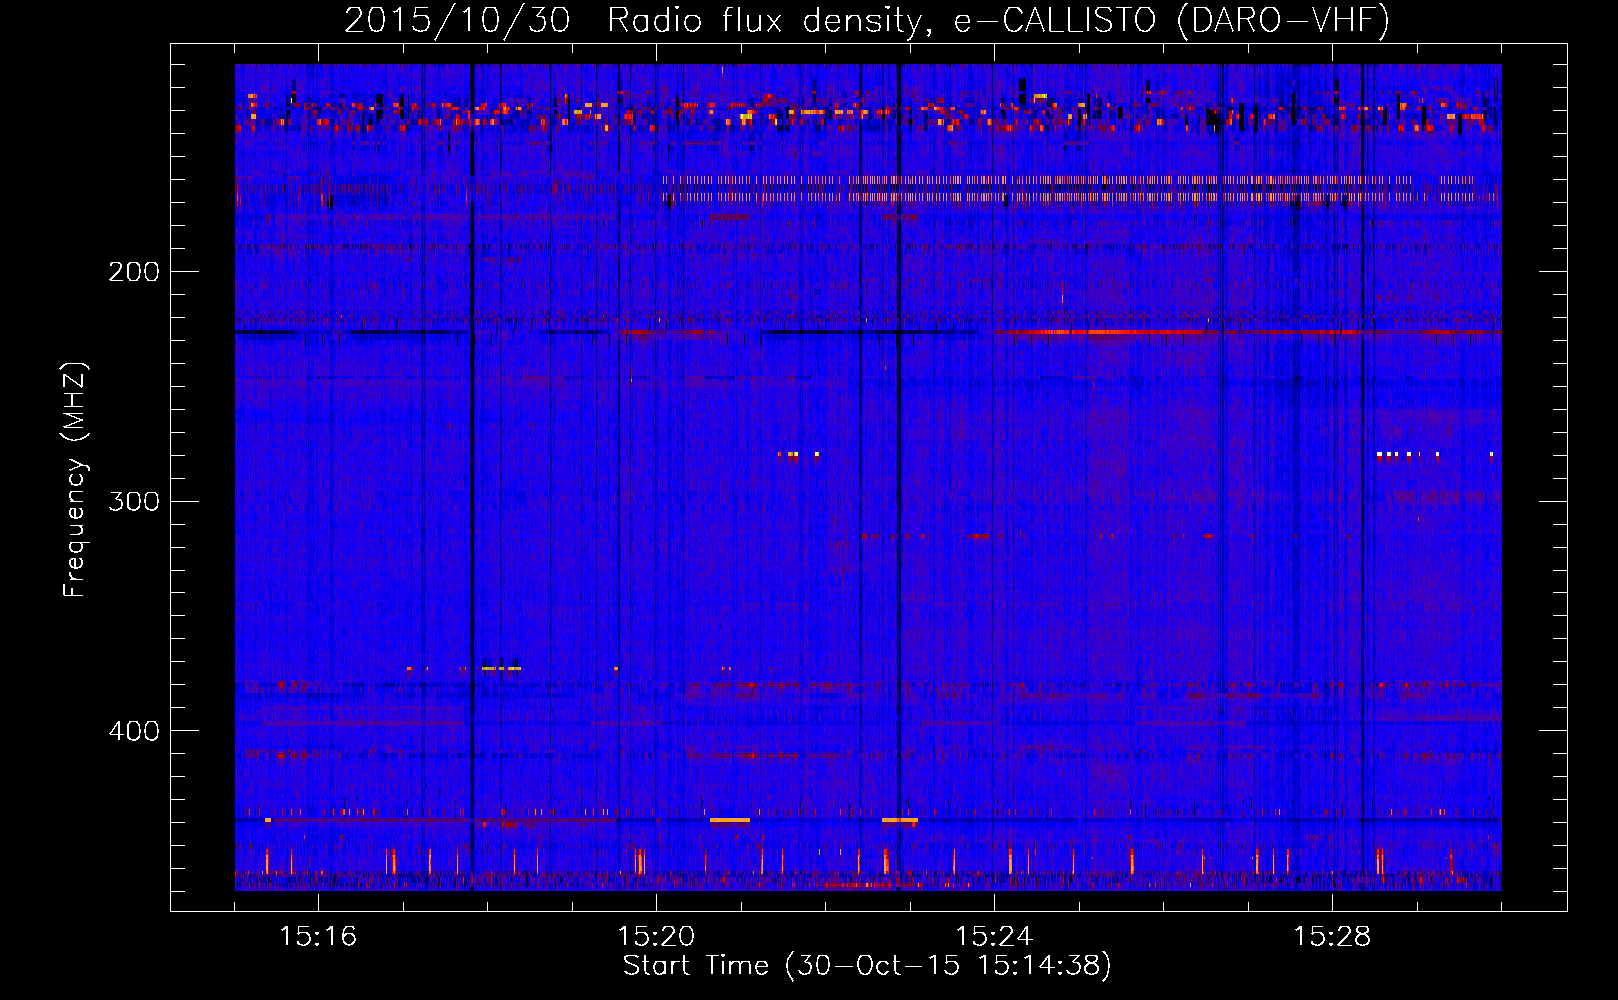Select the 15:28 time tick label

point(1332,936)
